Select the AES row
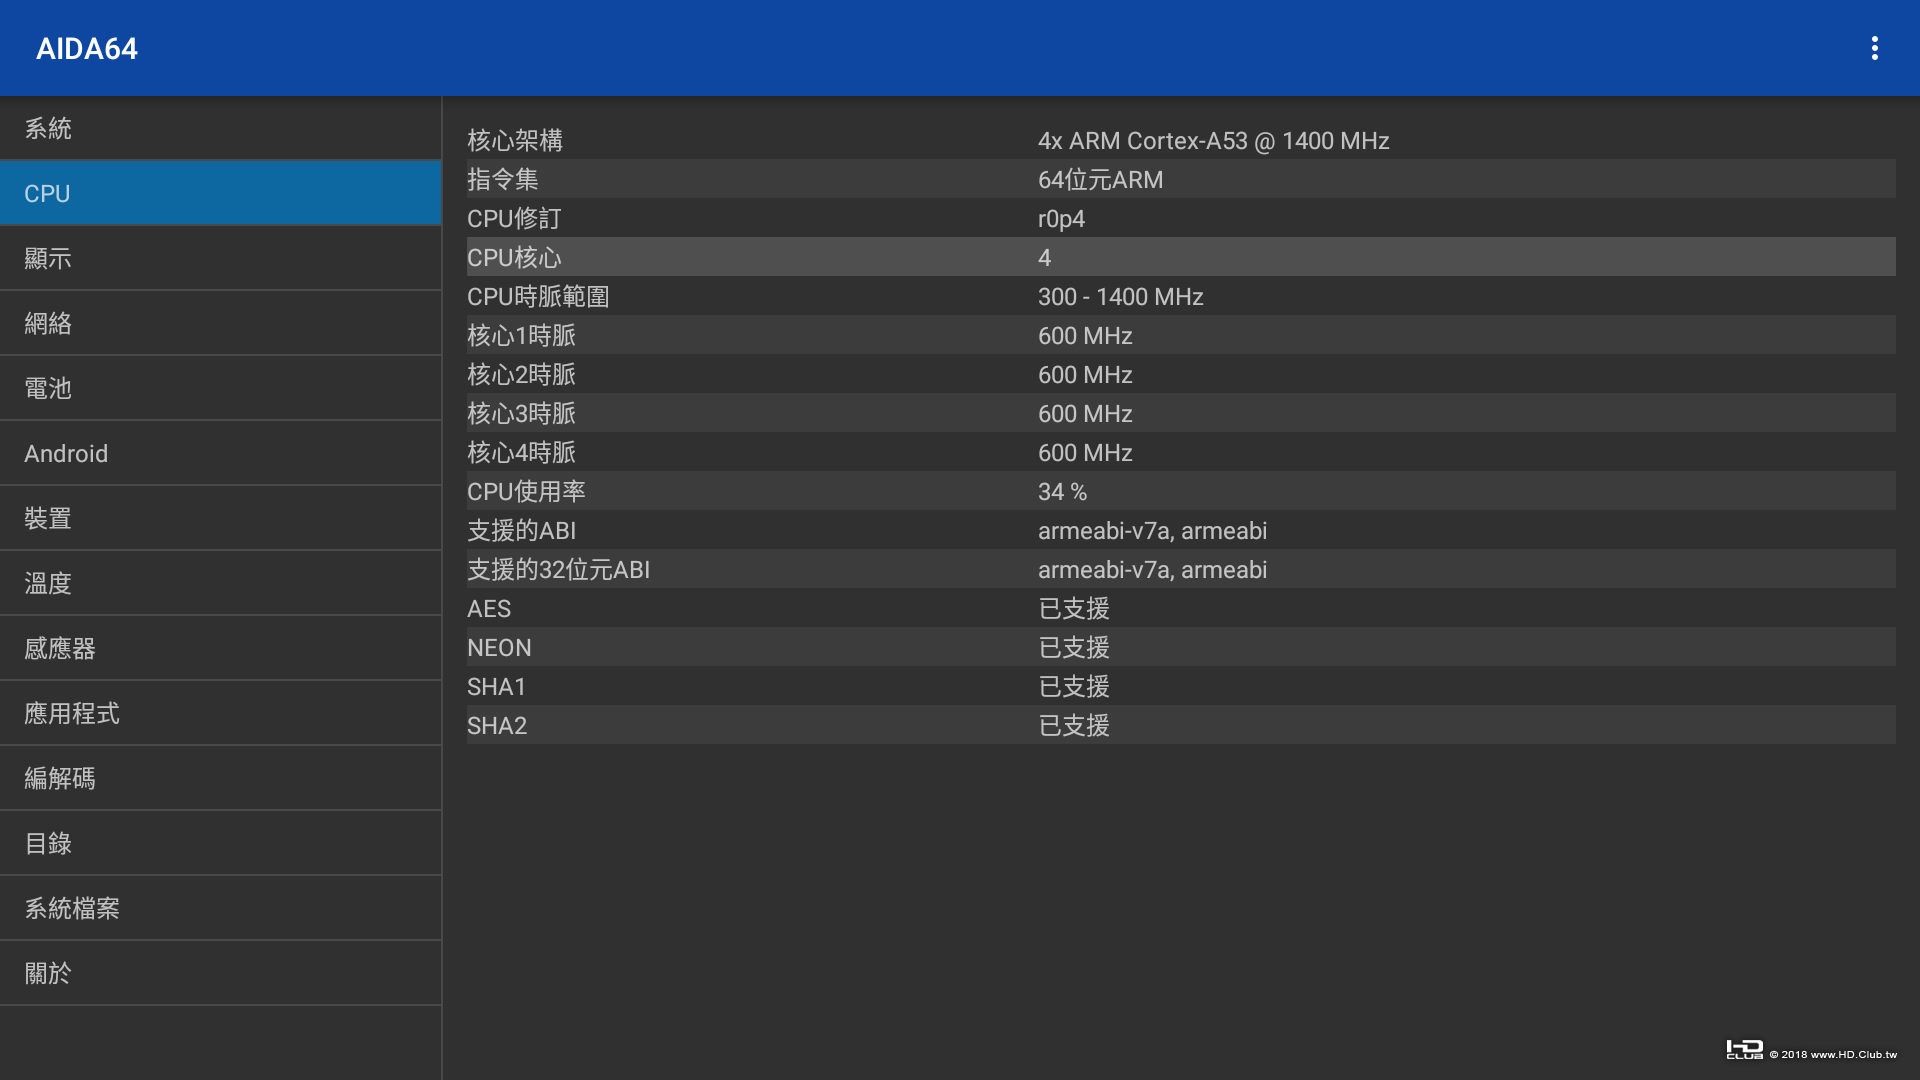This screenshot has height=1080, width=1920. click(x=1181, y=608)
